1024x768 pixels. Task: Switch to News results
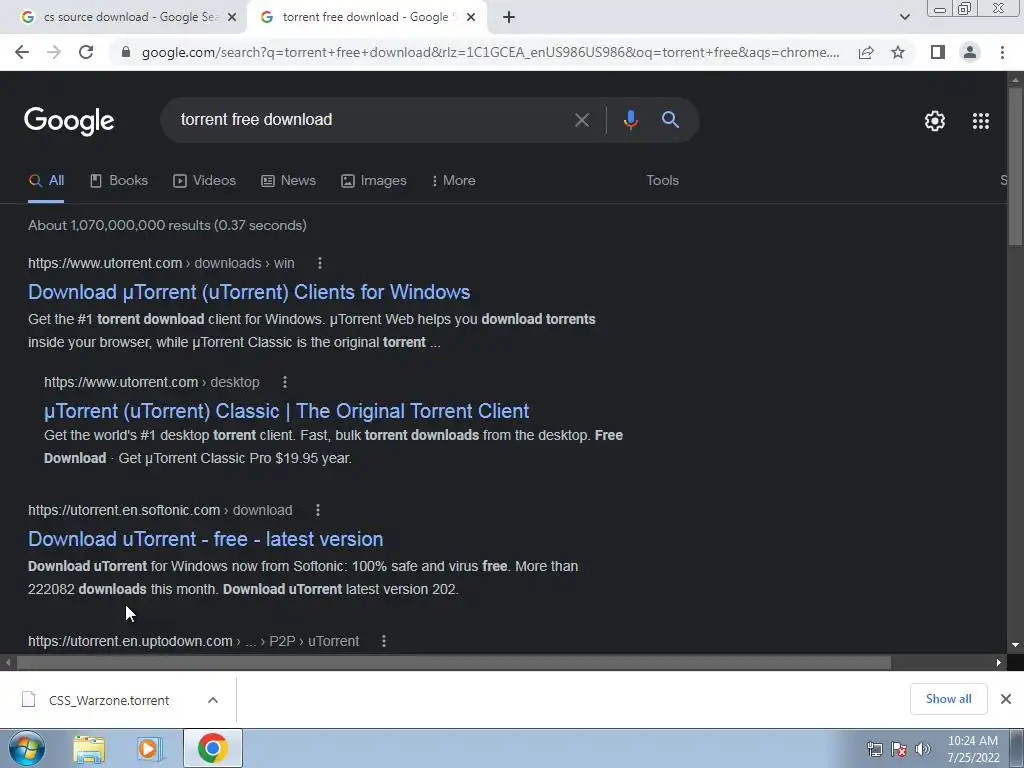coord(288,181)
